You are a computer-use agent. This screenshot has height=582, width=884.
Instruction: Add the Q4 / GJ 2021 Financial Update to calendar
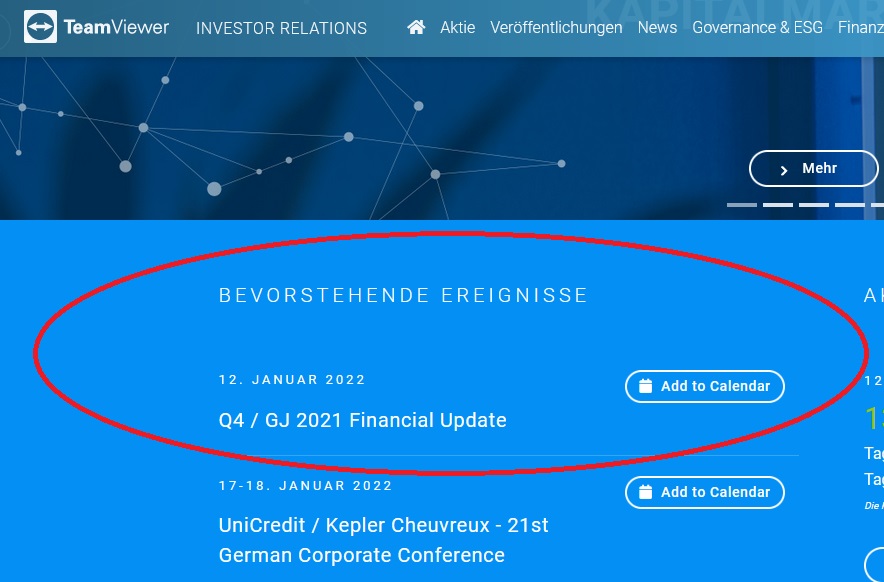(704, 386)
